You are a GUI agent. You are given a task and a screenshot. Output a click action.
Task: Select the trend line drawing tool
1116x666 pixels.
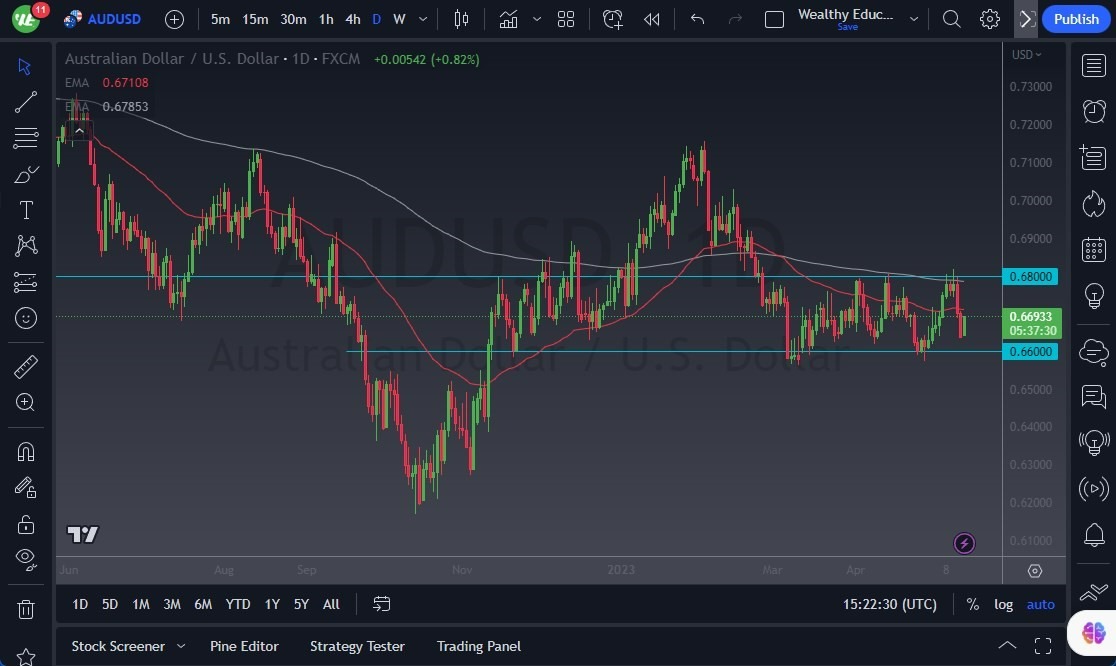click(25, 102)
